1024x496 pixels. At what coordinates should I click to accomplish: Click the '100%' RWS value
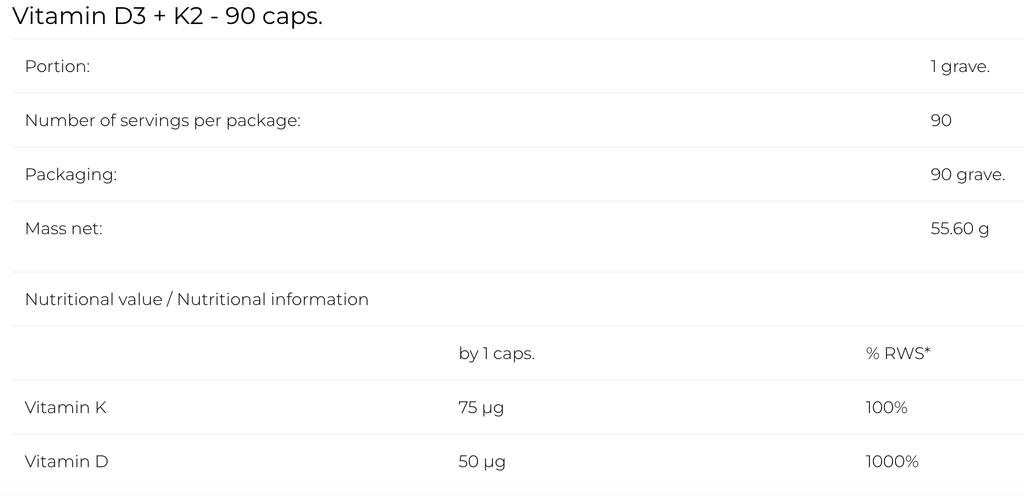click(x=886, y=408)
